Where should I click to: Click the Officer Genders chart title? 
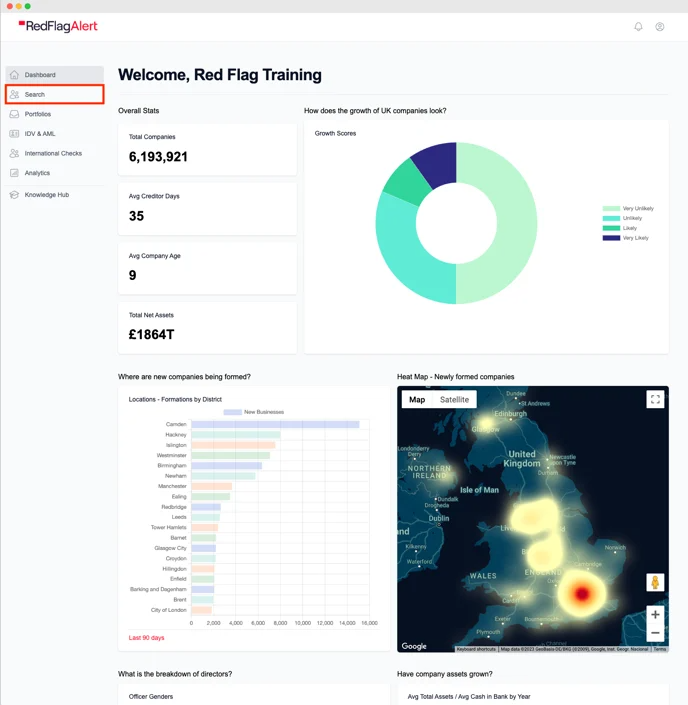point(151,696)
